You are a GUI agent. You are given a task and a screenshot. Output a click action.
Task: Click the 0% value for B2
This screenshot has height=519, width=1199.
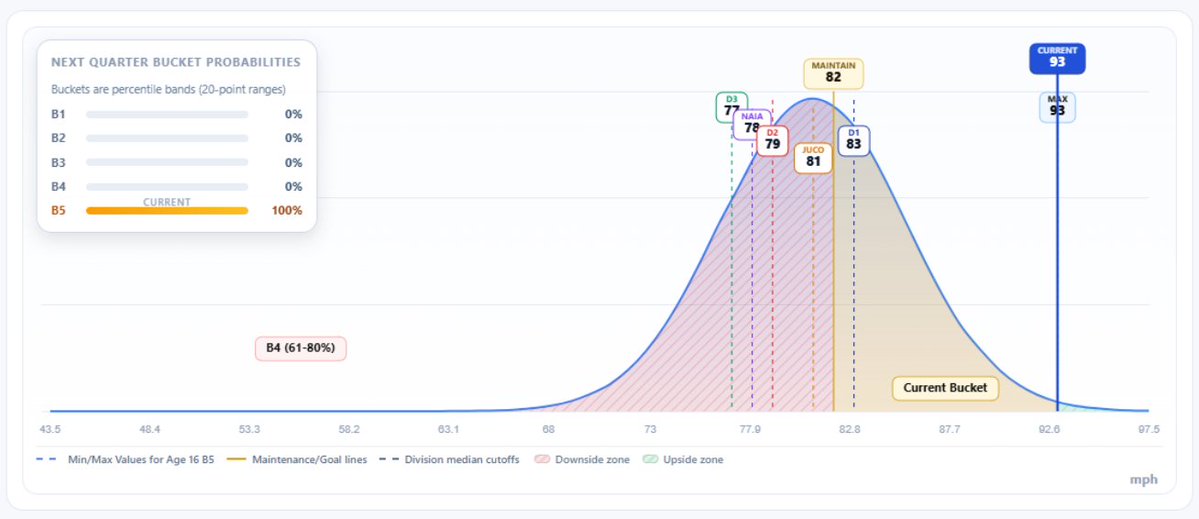click(x=293, y=138)
